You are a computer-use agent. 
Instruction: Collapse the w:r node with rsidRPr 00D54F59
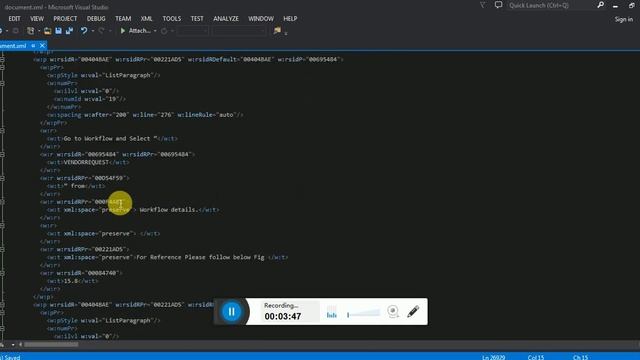[x=2, y=178]
